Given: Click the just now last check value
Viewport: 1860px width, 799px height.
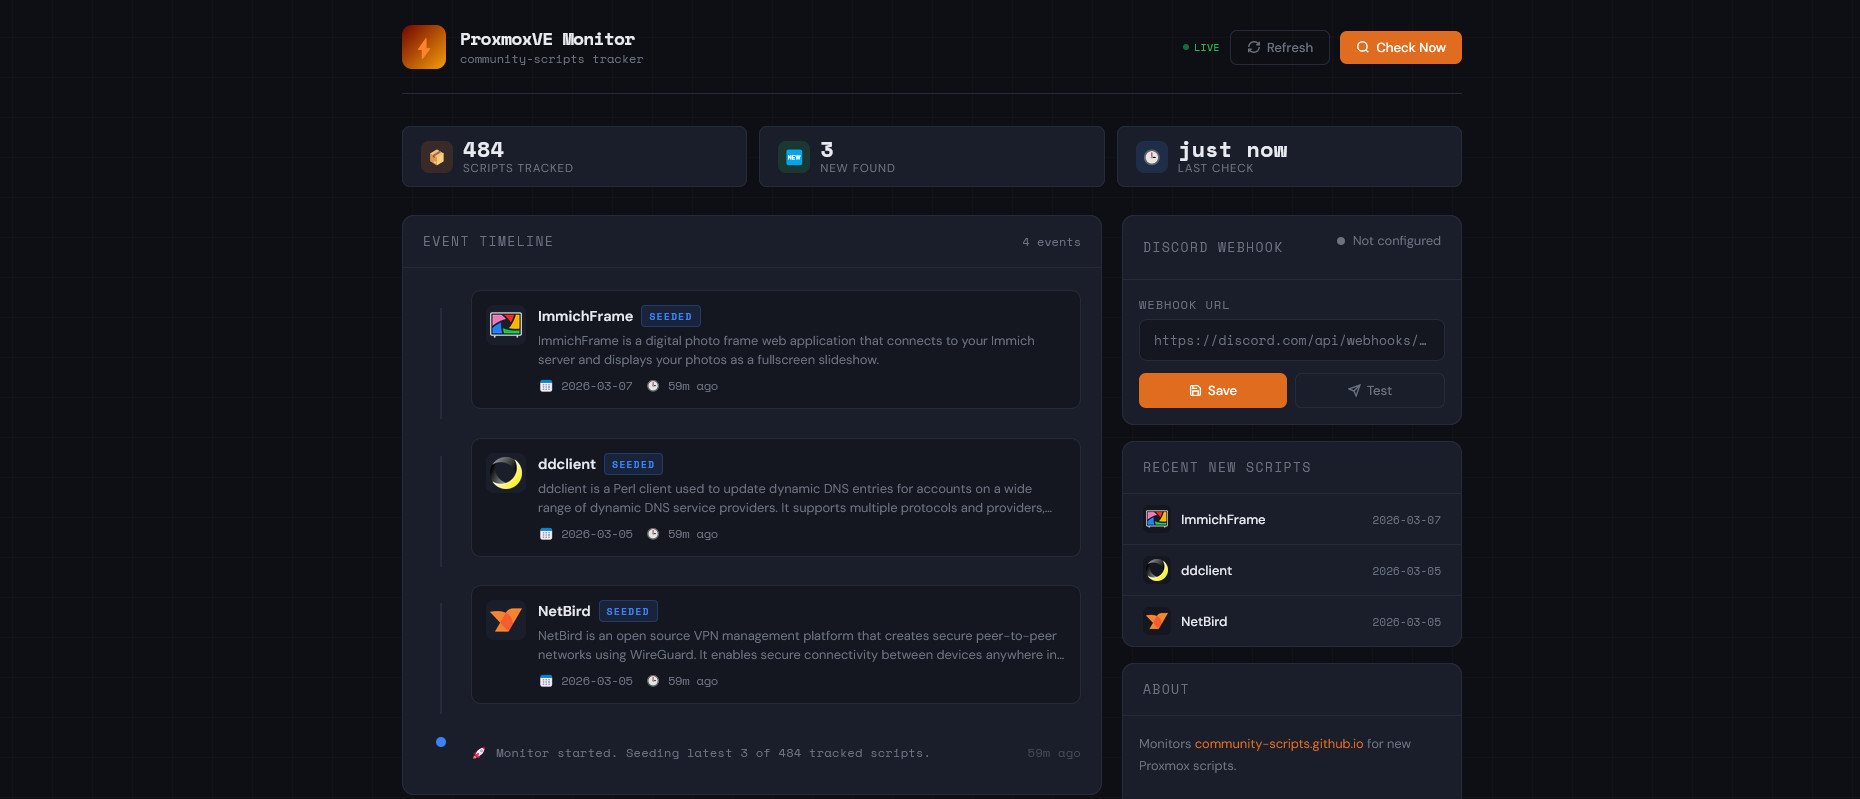Looking at the screenshot, I should 1233,150.
